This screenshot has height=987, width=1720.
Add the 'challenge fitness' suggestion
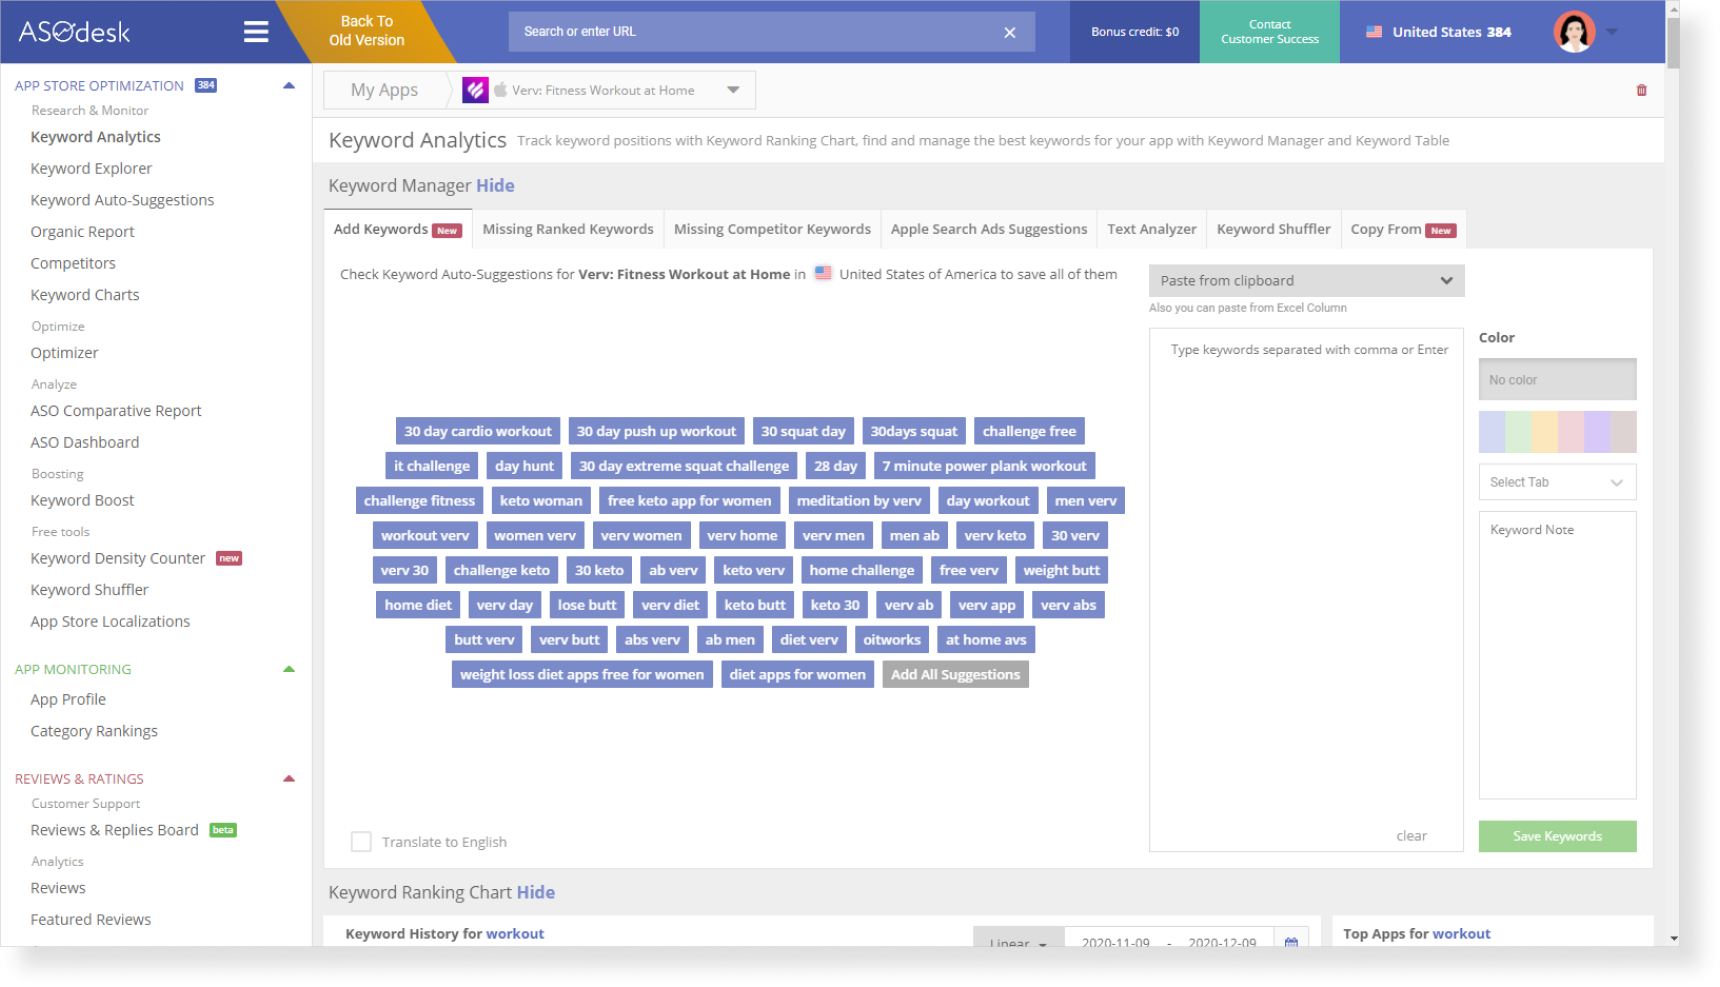point(419,501)
